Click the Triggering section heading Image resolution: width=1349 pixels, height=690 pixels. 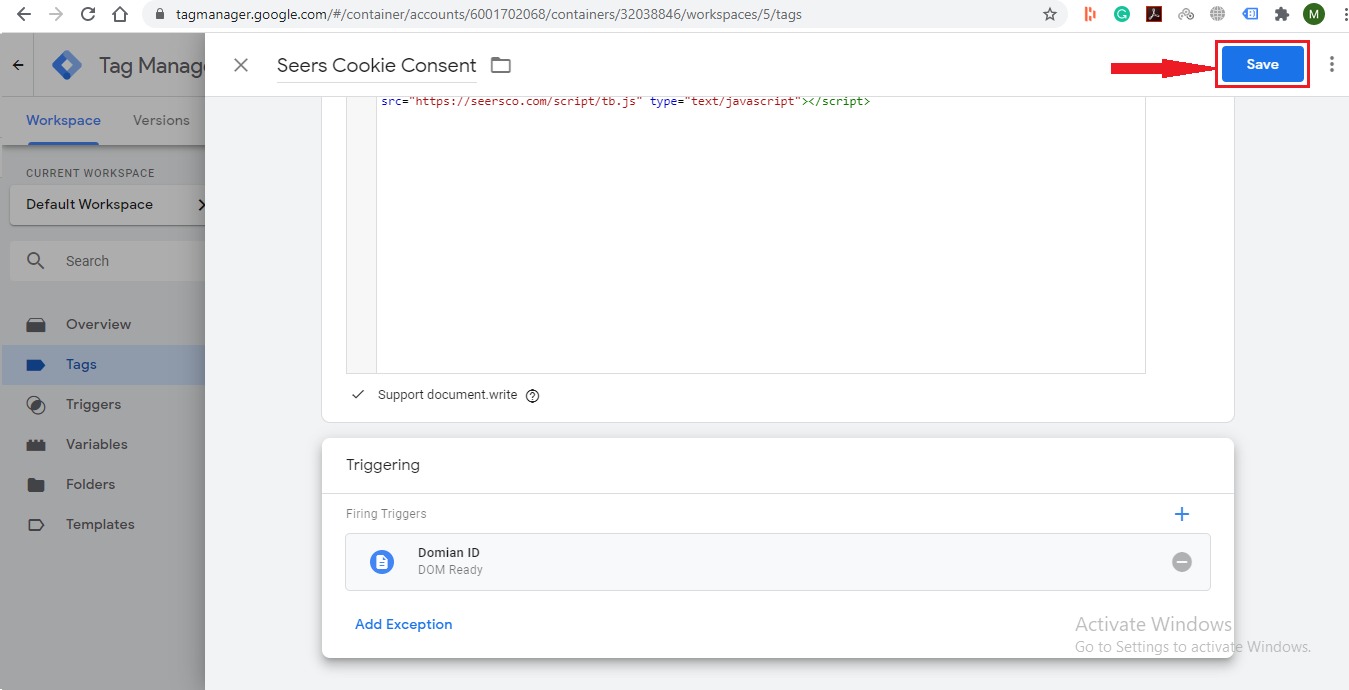[x=383, y=465]
